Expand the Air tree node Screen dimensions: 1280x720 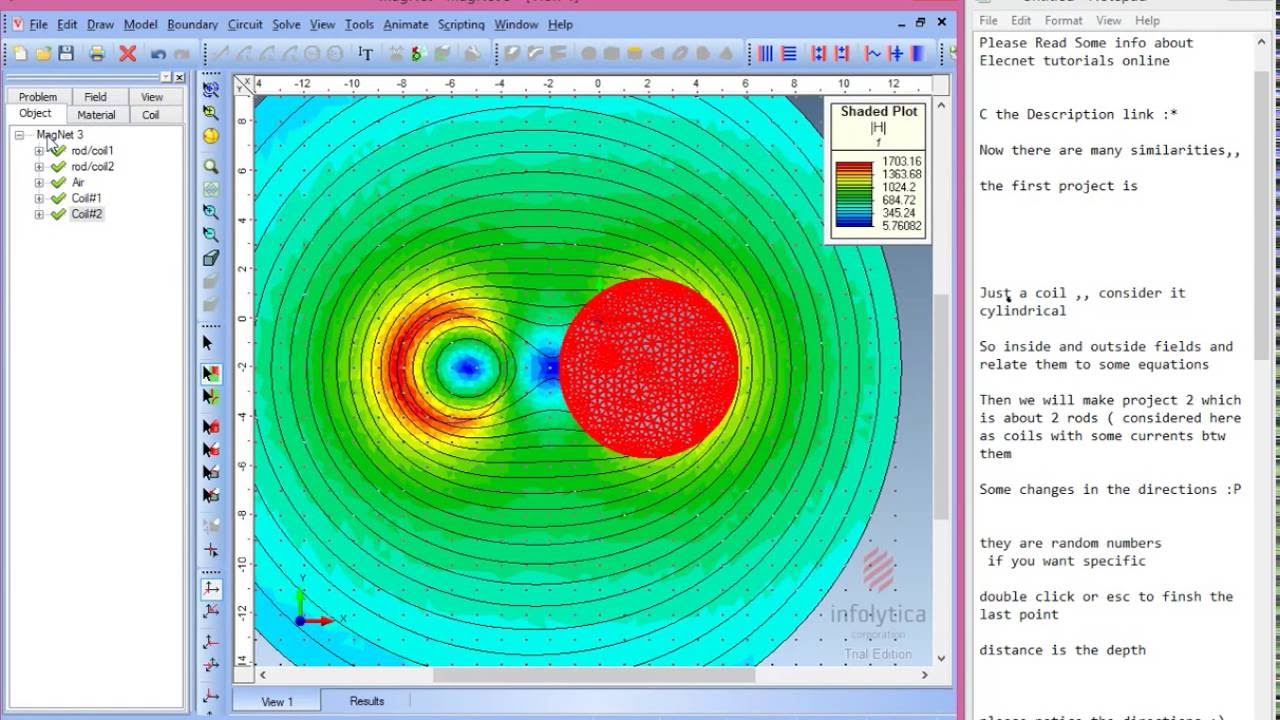point(39,183)
